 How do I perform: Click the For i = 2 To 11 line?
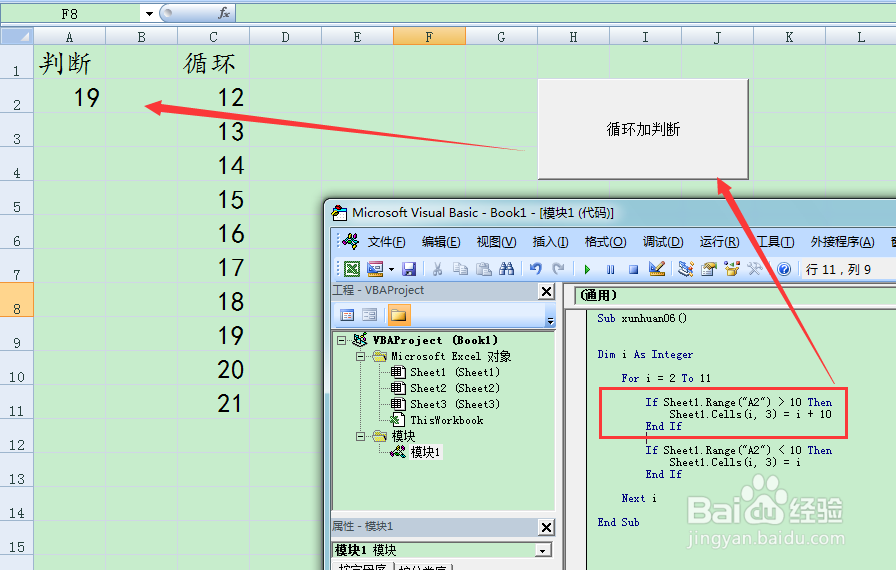666,379
